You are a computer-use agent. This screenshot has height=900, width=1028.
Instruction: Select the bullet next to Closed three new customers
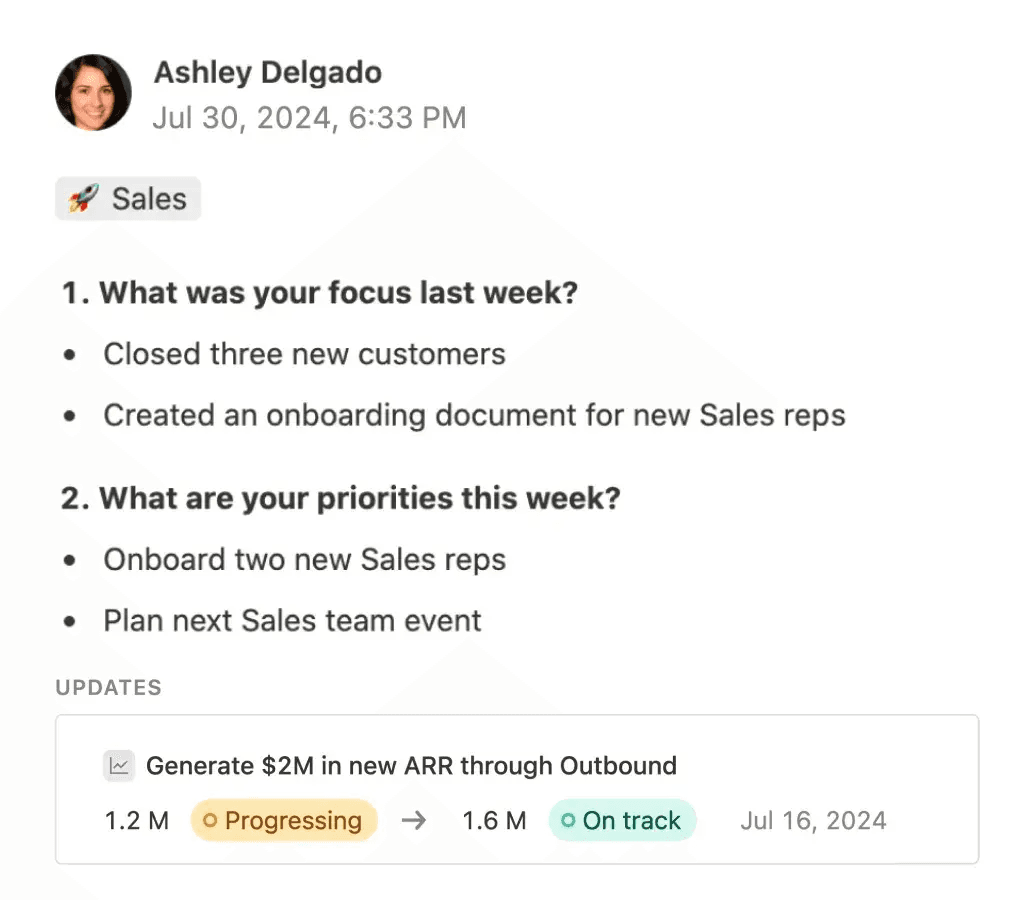(x=70, y=354)
